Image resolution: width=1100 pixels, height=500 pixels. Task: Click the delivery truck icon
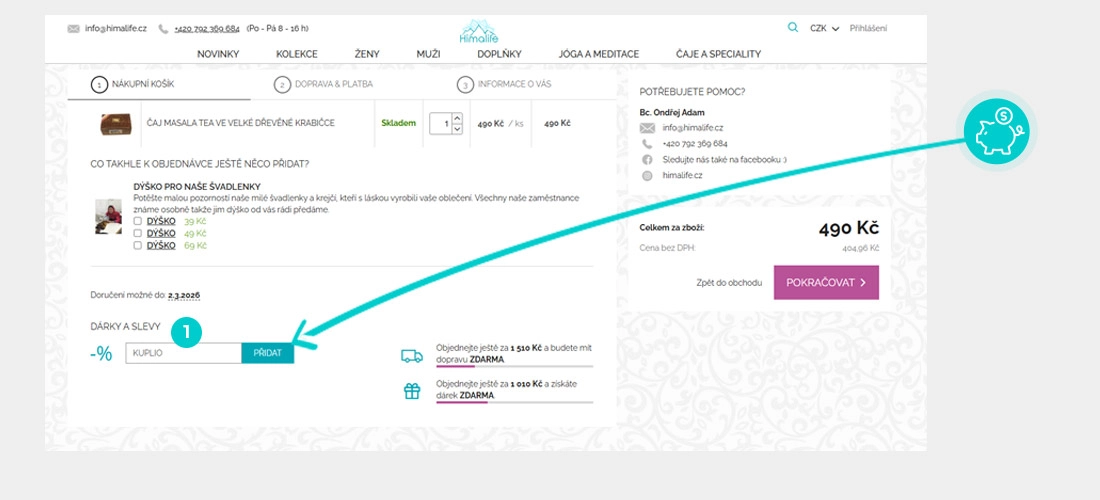click(412, 356)
